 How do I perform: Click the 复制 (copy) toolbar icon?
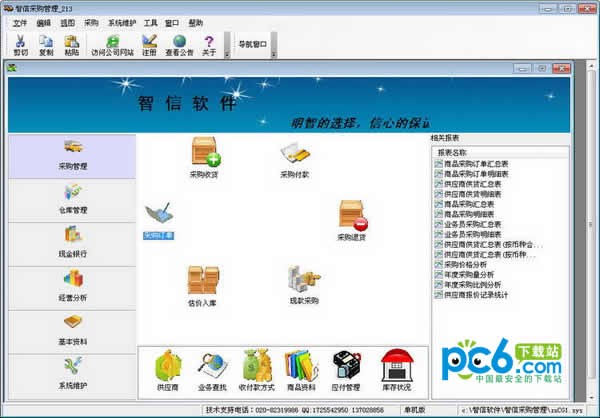46,45
